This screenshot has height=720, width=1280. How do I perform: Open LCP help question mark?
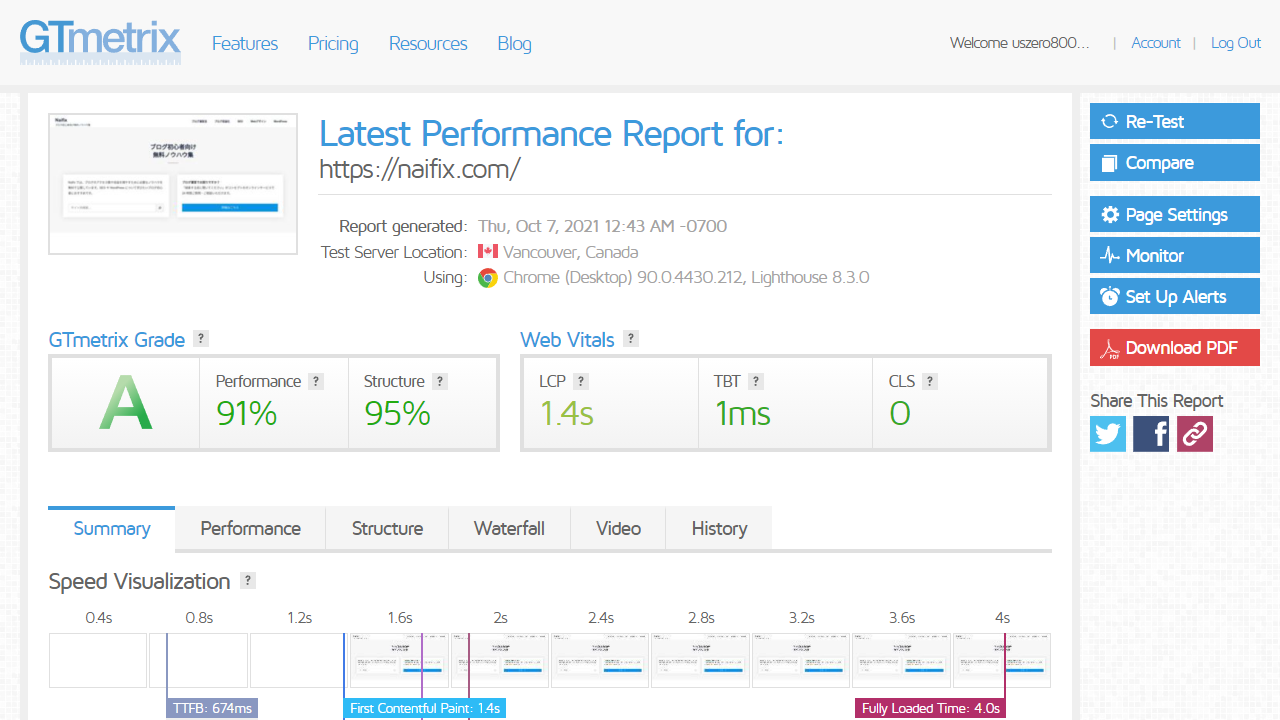pos(581,381)
